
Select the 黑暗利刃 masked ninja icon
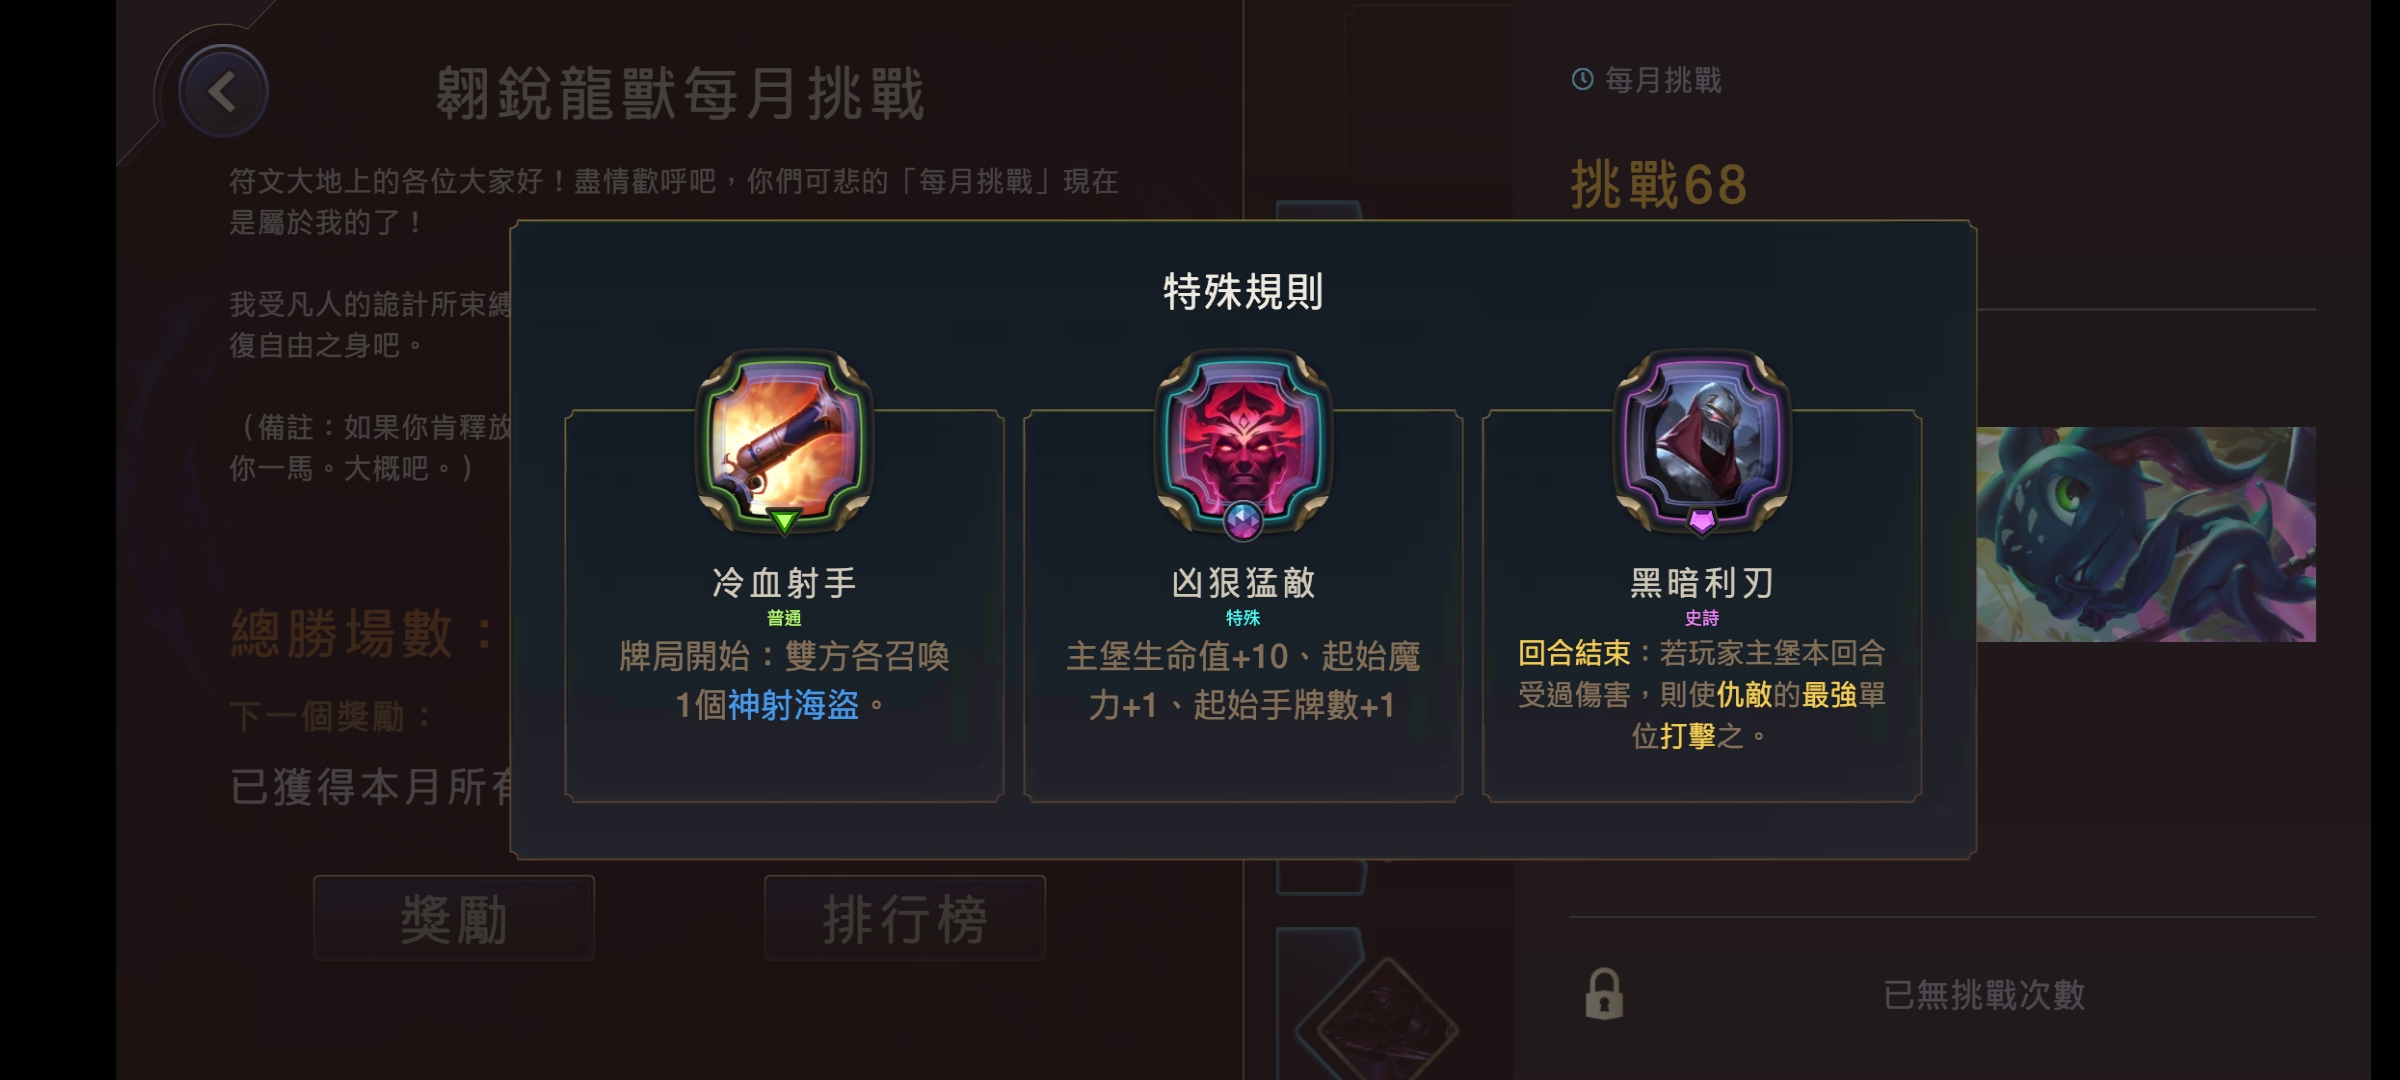(x=1702, y=439)
